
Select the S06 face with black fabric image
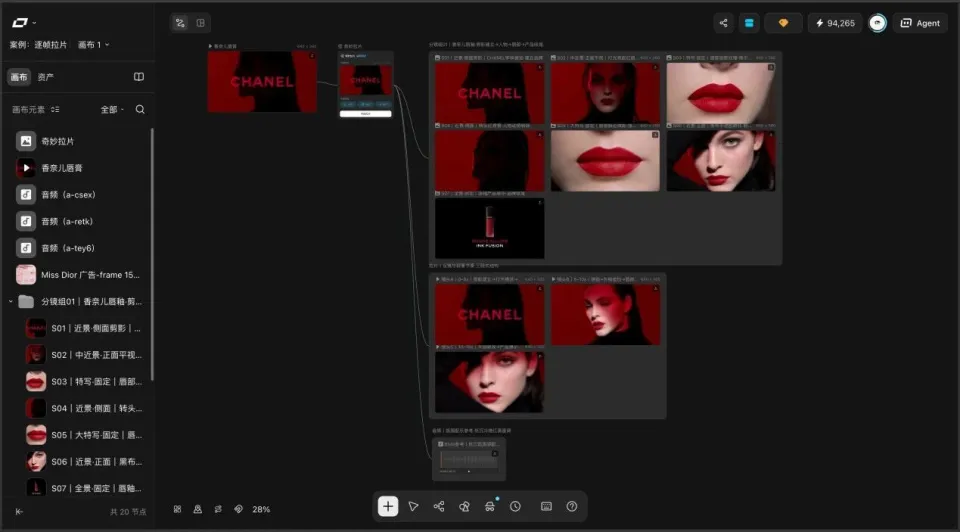pyautogui.click(x=721, y=160)
